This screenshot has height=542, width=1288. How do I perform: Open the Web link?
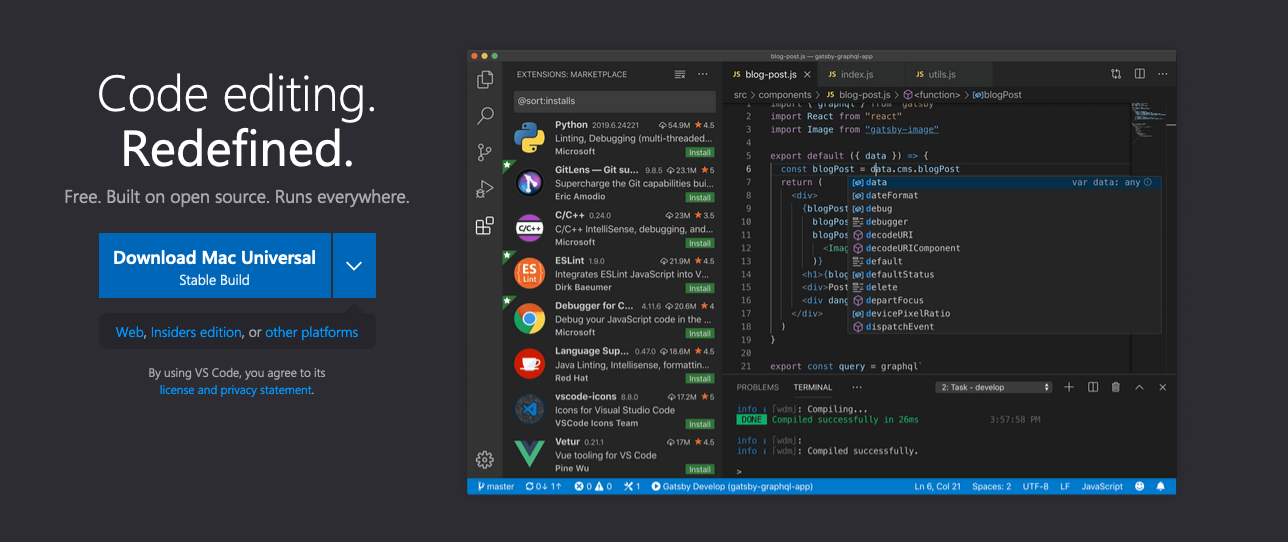129,332
